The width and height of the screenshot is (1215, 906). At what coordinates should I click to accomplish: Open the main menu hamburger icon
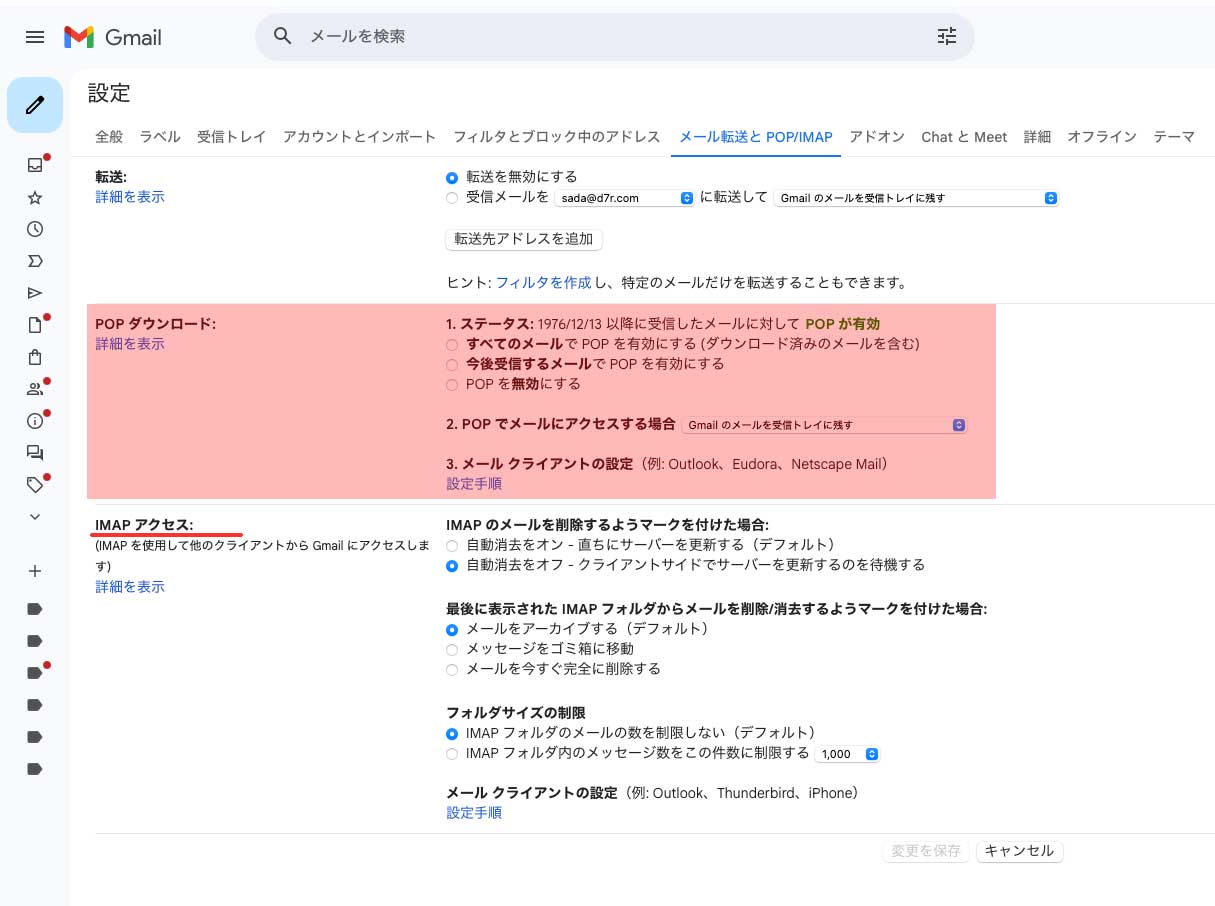point(35,37)
